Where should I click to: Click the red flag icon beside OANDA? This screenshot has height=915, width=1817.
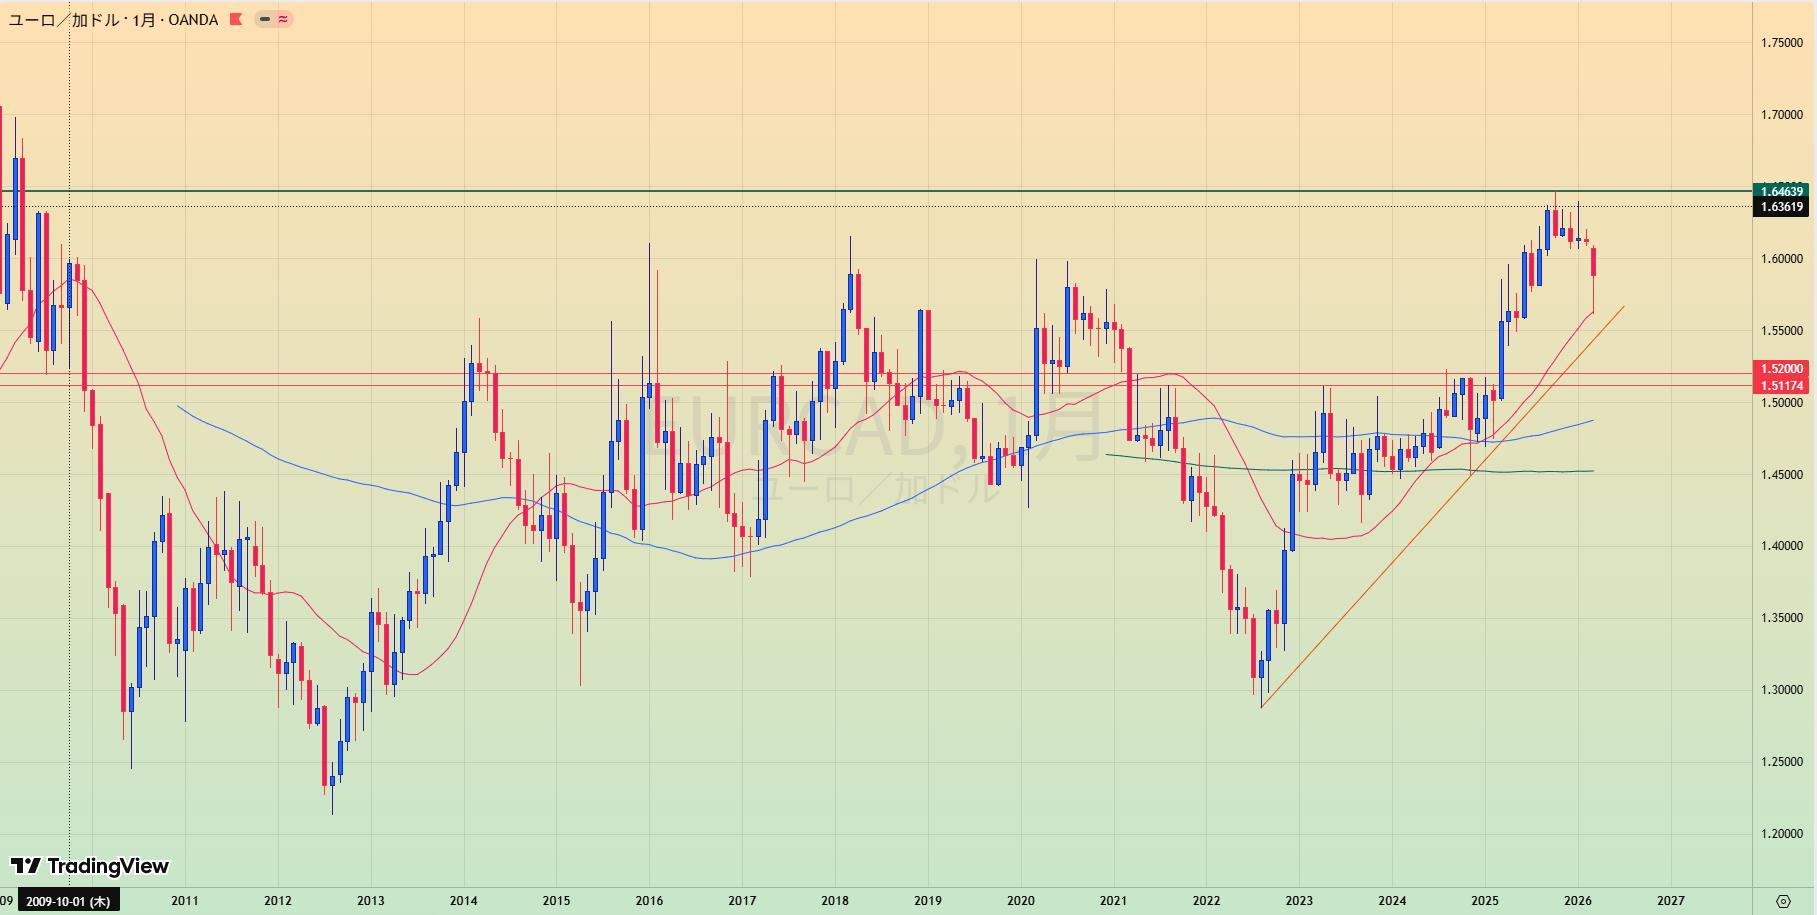[x=236, y=19]
